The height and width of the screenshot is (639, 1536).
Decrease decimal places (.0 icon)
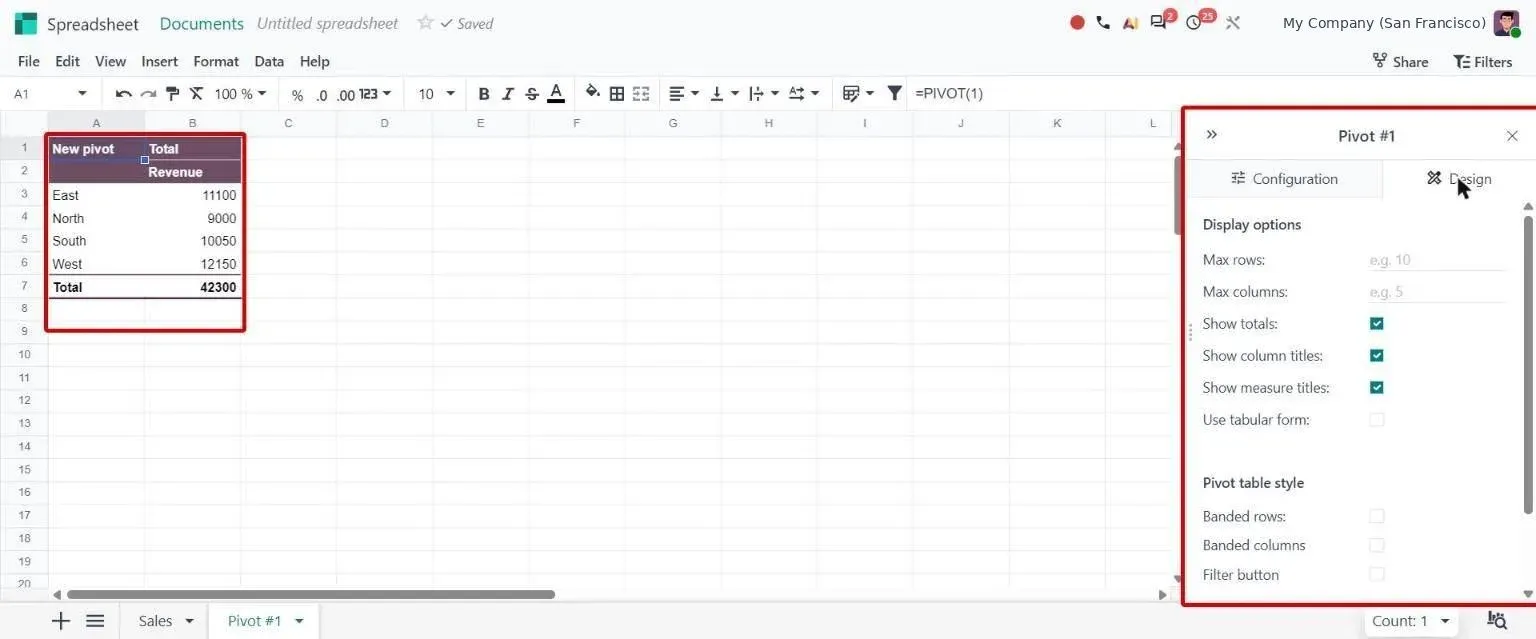(x=321, y=95)
